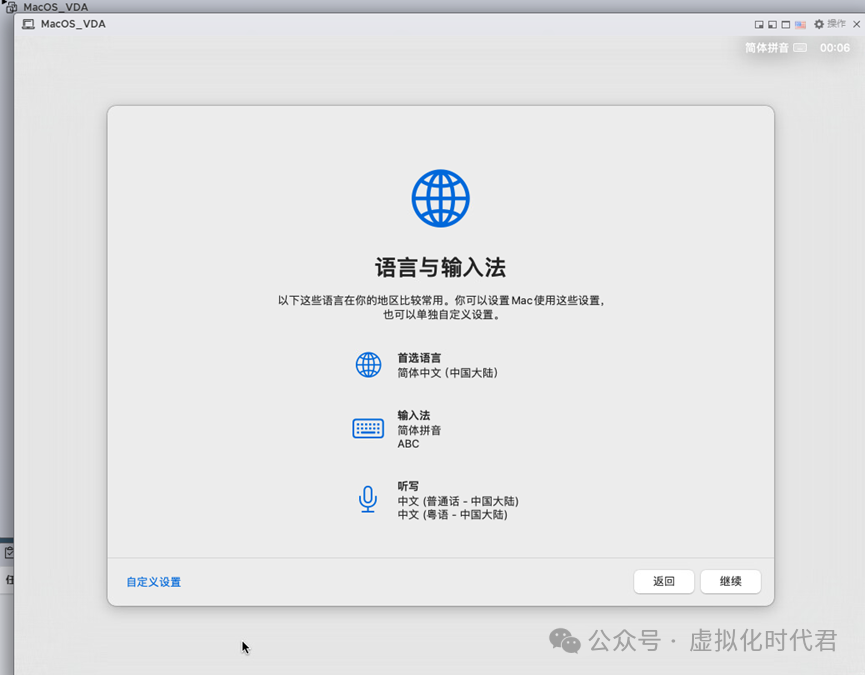This screenshot has width=865, height=675.
Task: Click the 返回 back button
Action: (x=664, y=581)
